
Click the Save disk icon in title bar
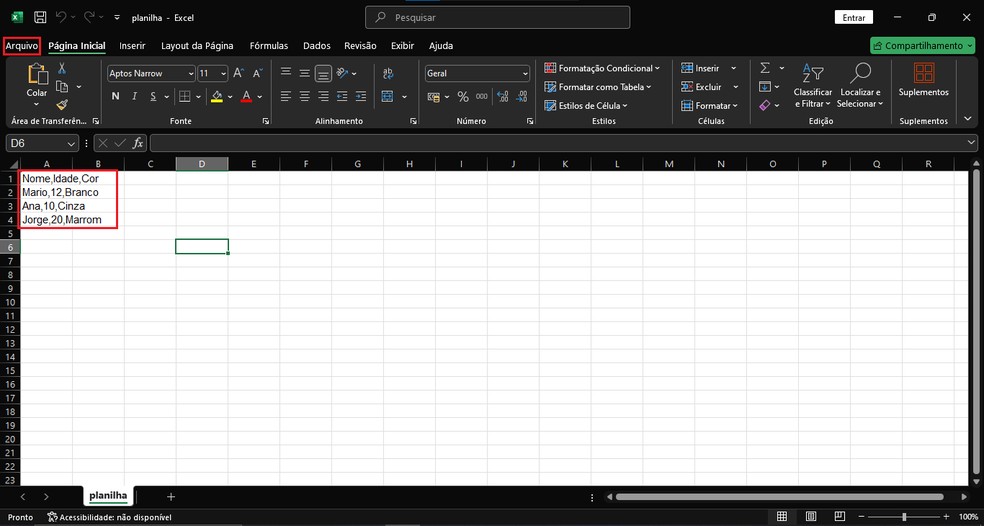(40, 18)
